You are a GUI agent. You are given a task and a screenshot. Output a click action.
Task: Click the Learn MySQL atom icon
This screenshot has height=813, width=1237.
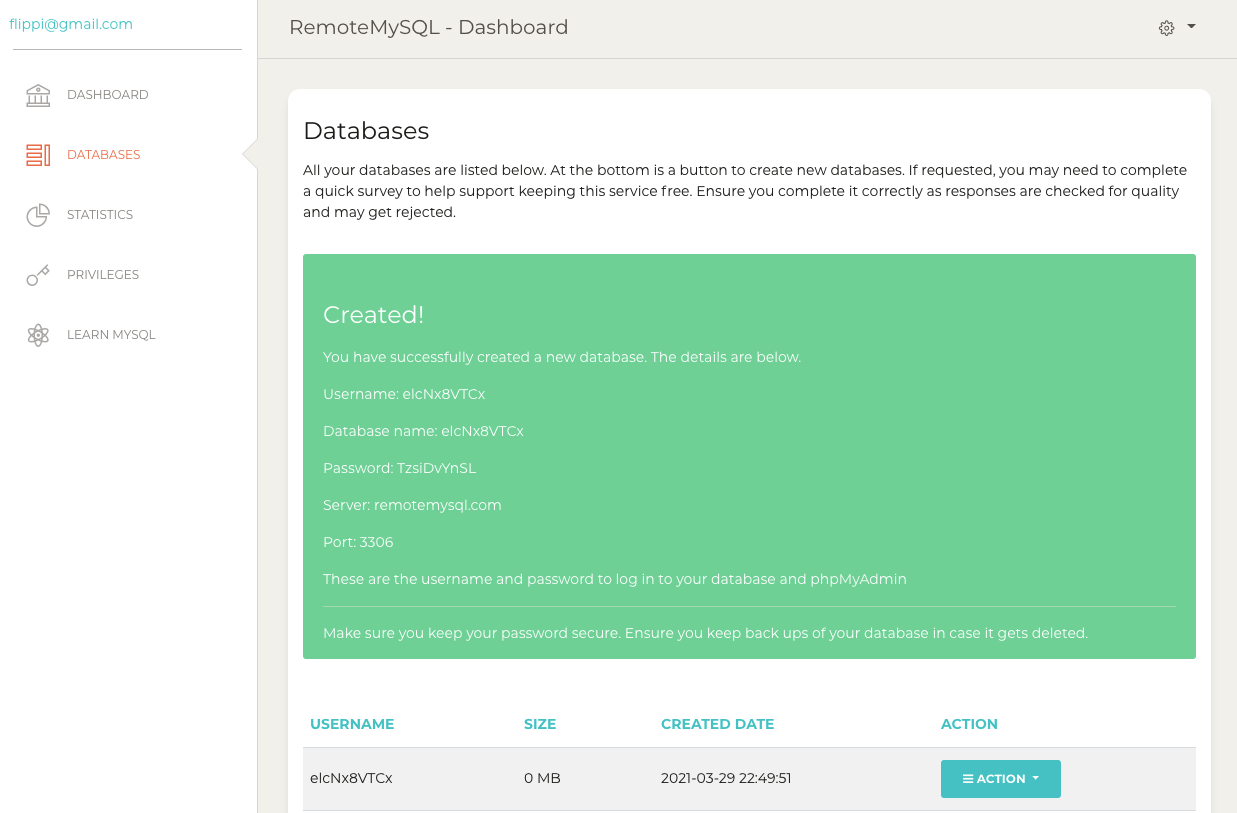38,335
